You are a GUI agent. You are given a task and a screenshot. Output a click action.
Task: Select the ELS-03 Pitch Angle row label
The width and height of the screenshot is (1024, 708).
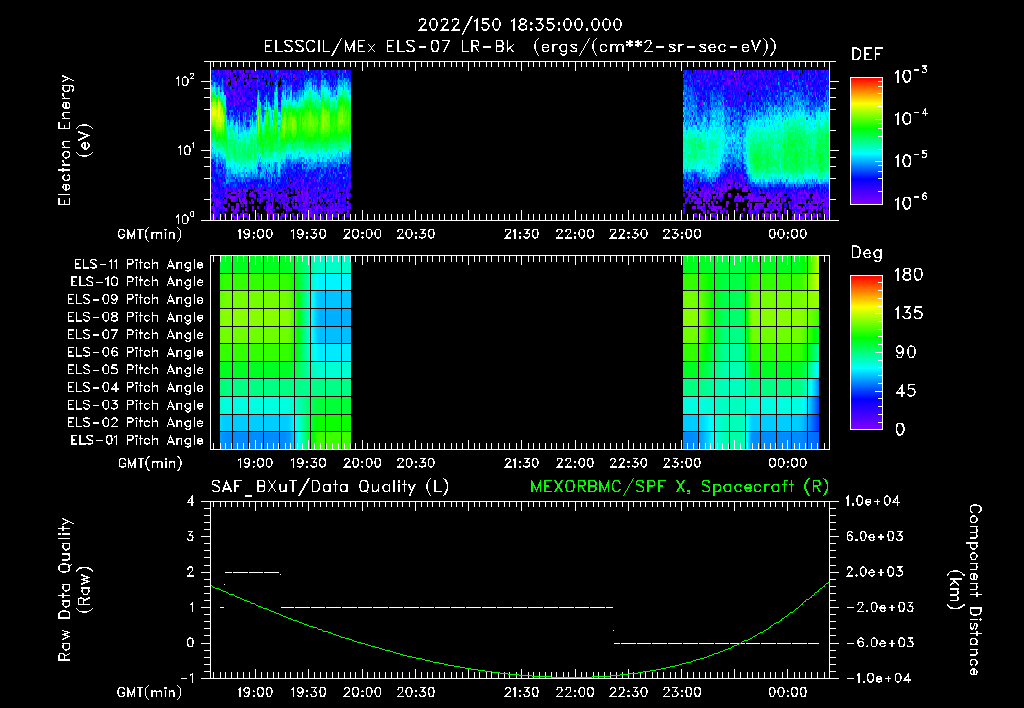pyautogui.click(x=136, y=405)
